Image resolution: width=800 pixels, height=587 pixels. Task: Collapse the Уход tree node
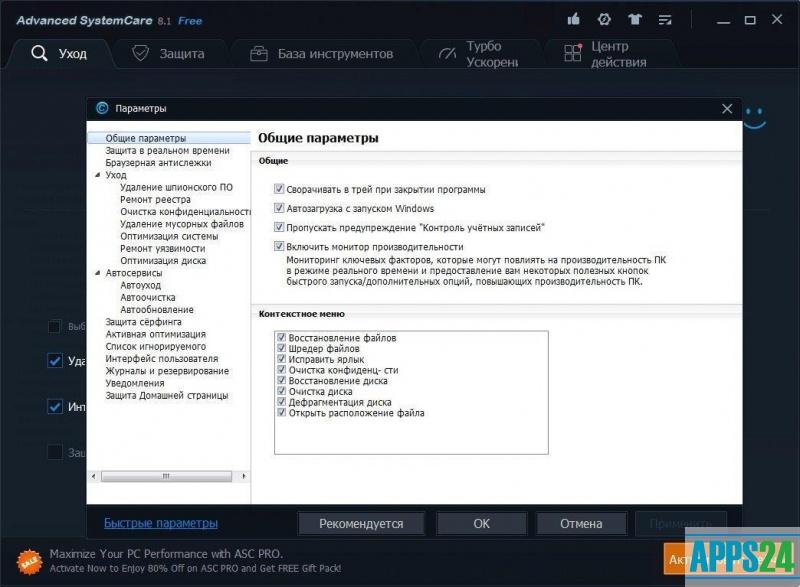97,175
